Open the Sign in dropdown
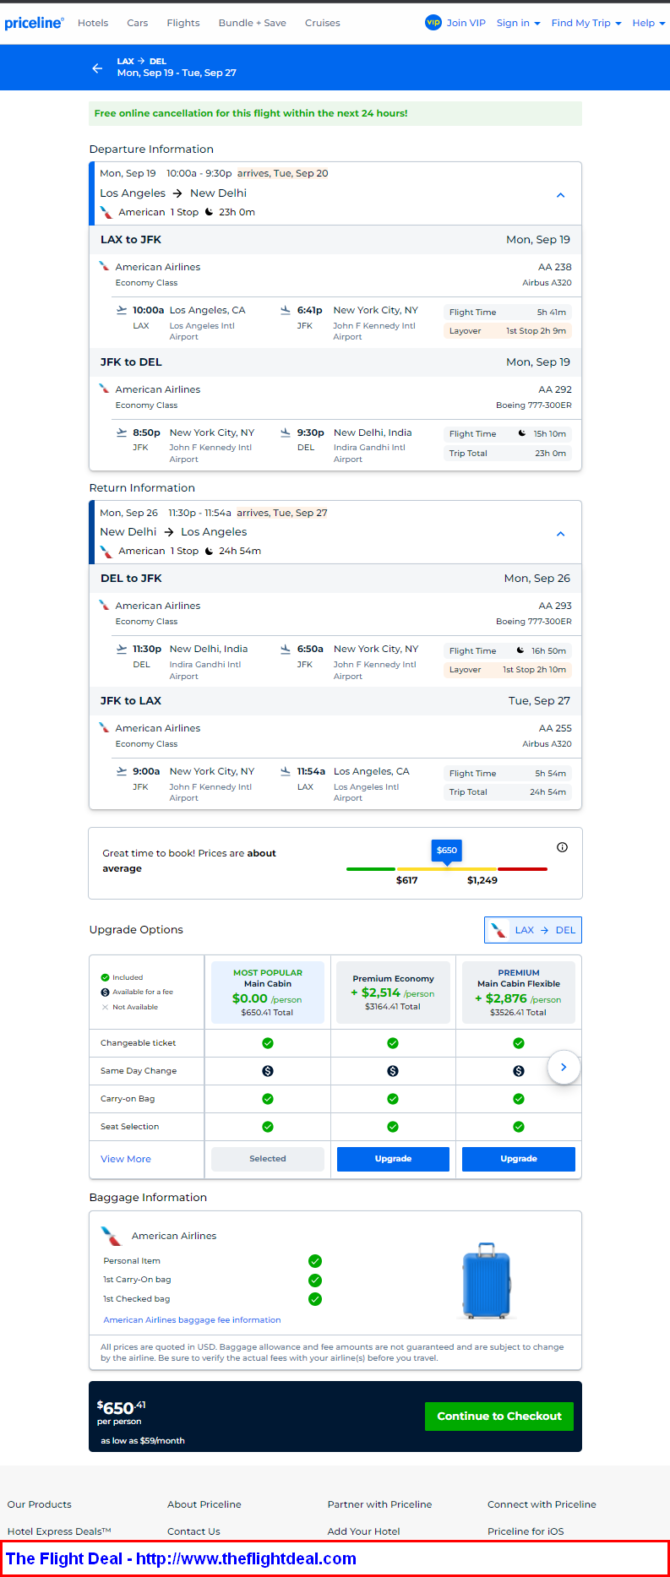Screen dimensions: 670x1577 518,23
